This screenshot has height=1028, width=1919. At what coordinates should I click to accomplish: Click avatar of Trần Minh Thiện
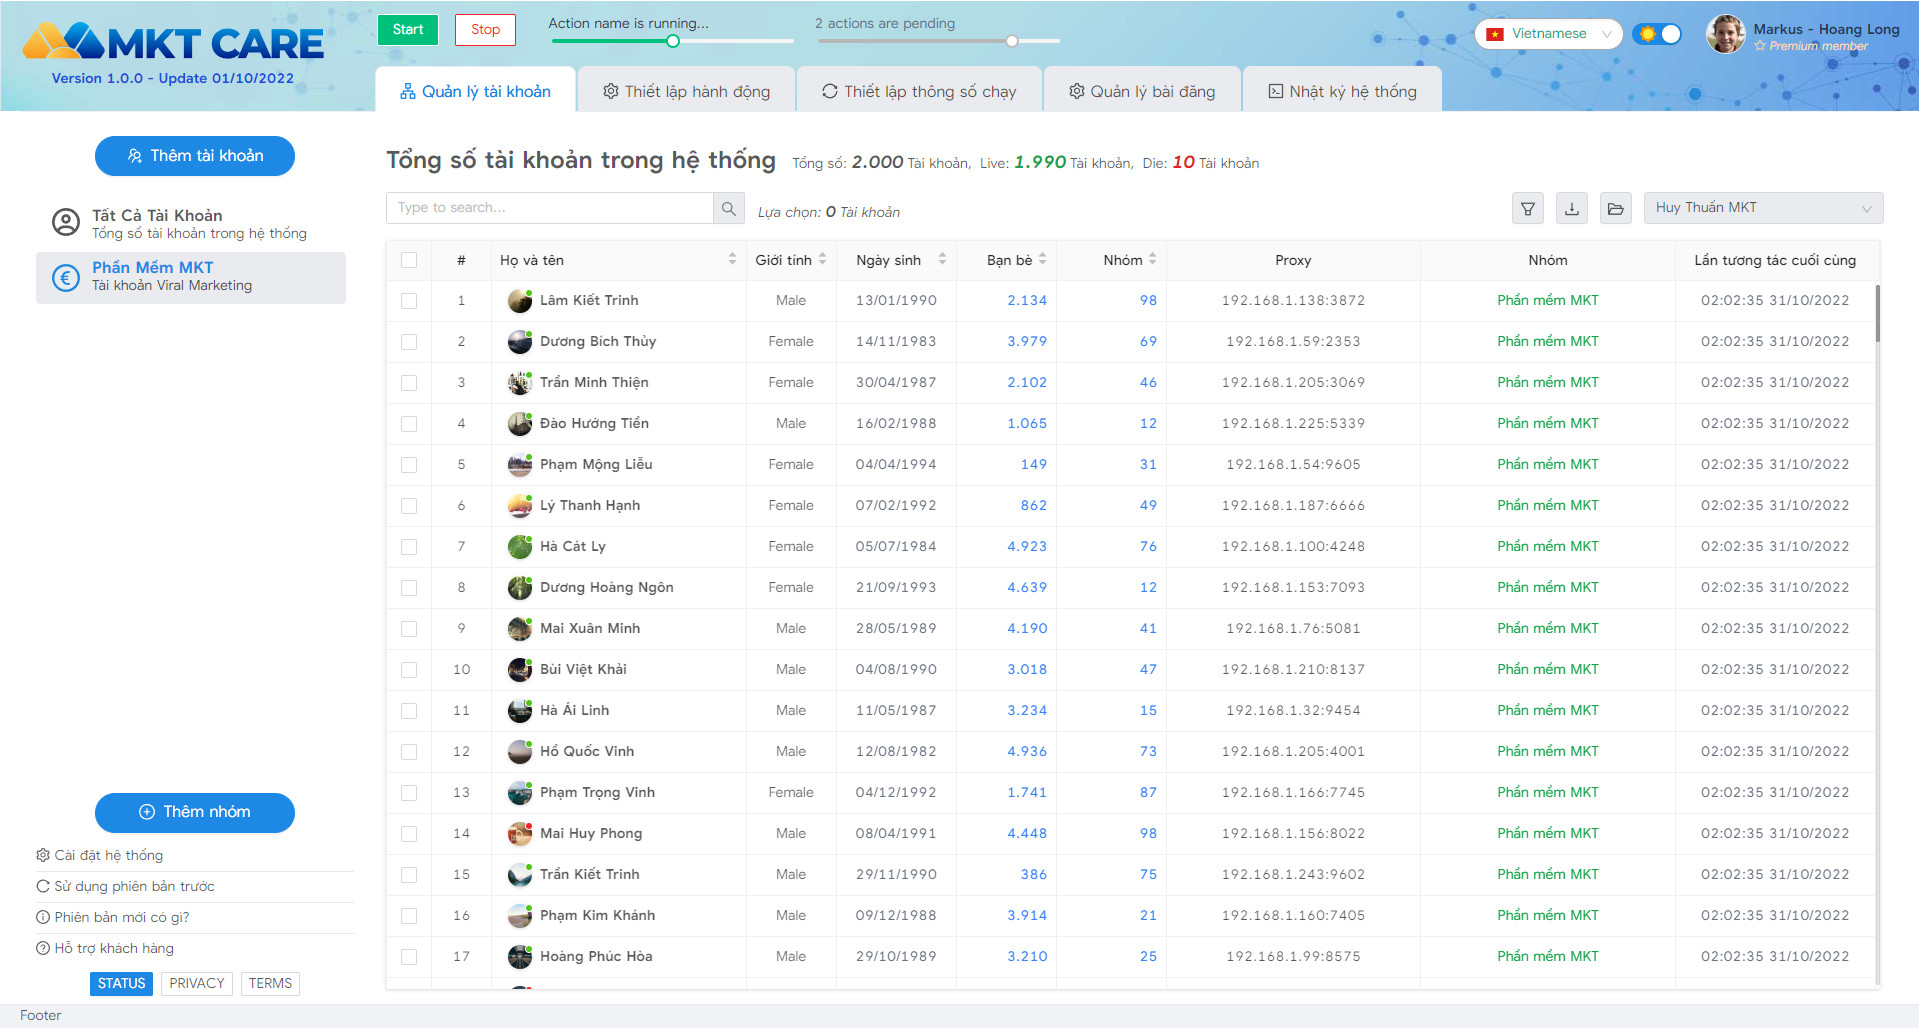pyautogui.click(x=520, y=382)
